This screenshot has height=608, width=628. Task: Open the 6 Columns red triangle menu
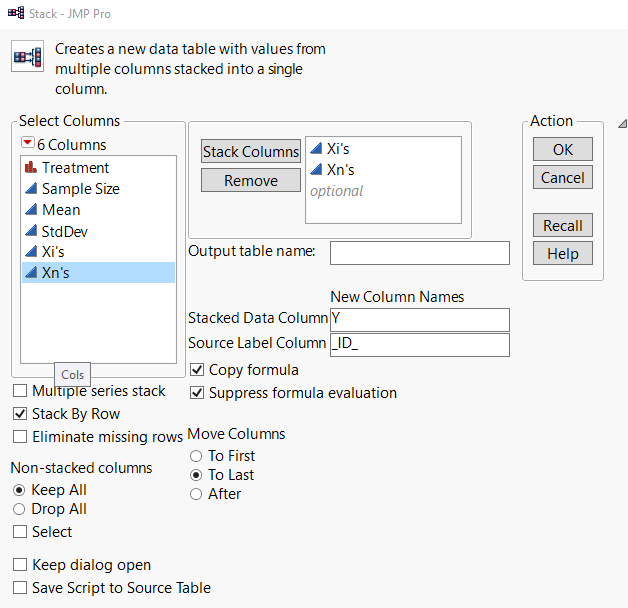pyautogui.click(x=28, y=144)
